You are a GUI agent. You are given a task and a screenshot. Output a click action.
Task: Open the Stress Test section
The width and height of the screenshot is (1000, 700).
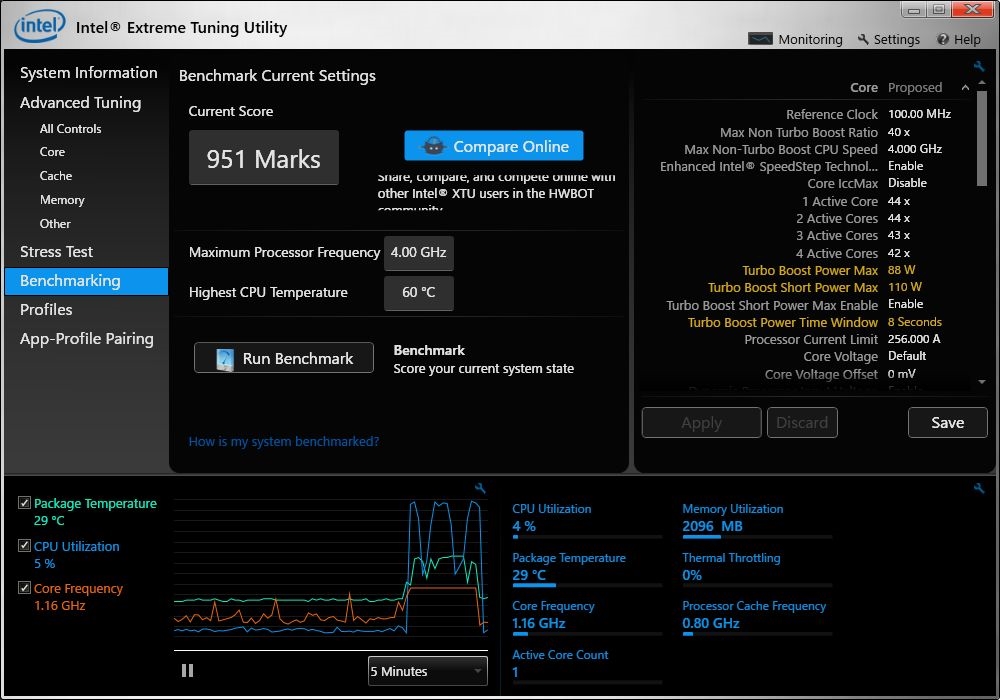[x=56, y=252]
